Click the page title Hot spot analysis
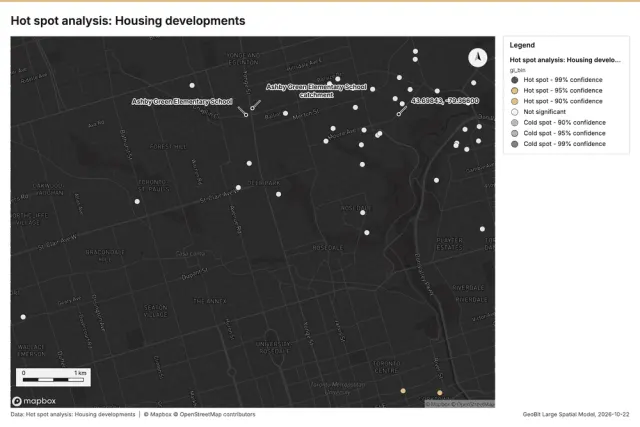The image size is (640, 427). pyautogui.click(x=128, y=21)
